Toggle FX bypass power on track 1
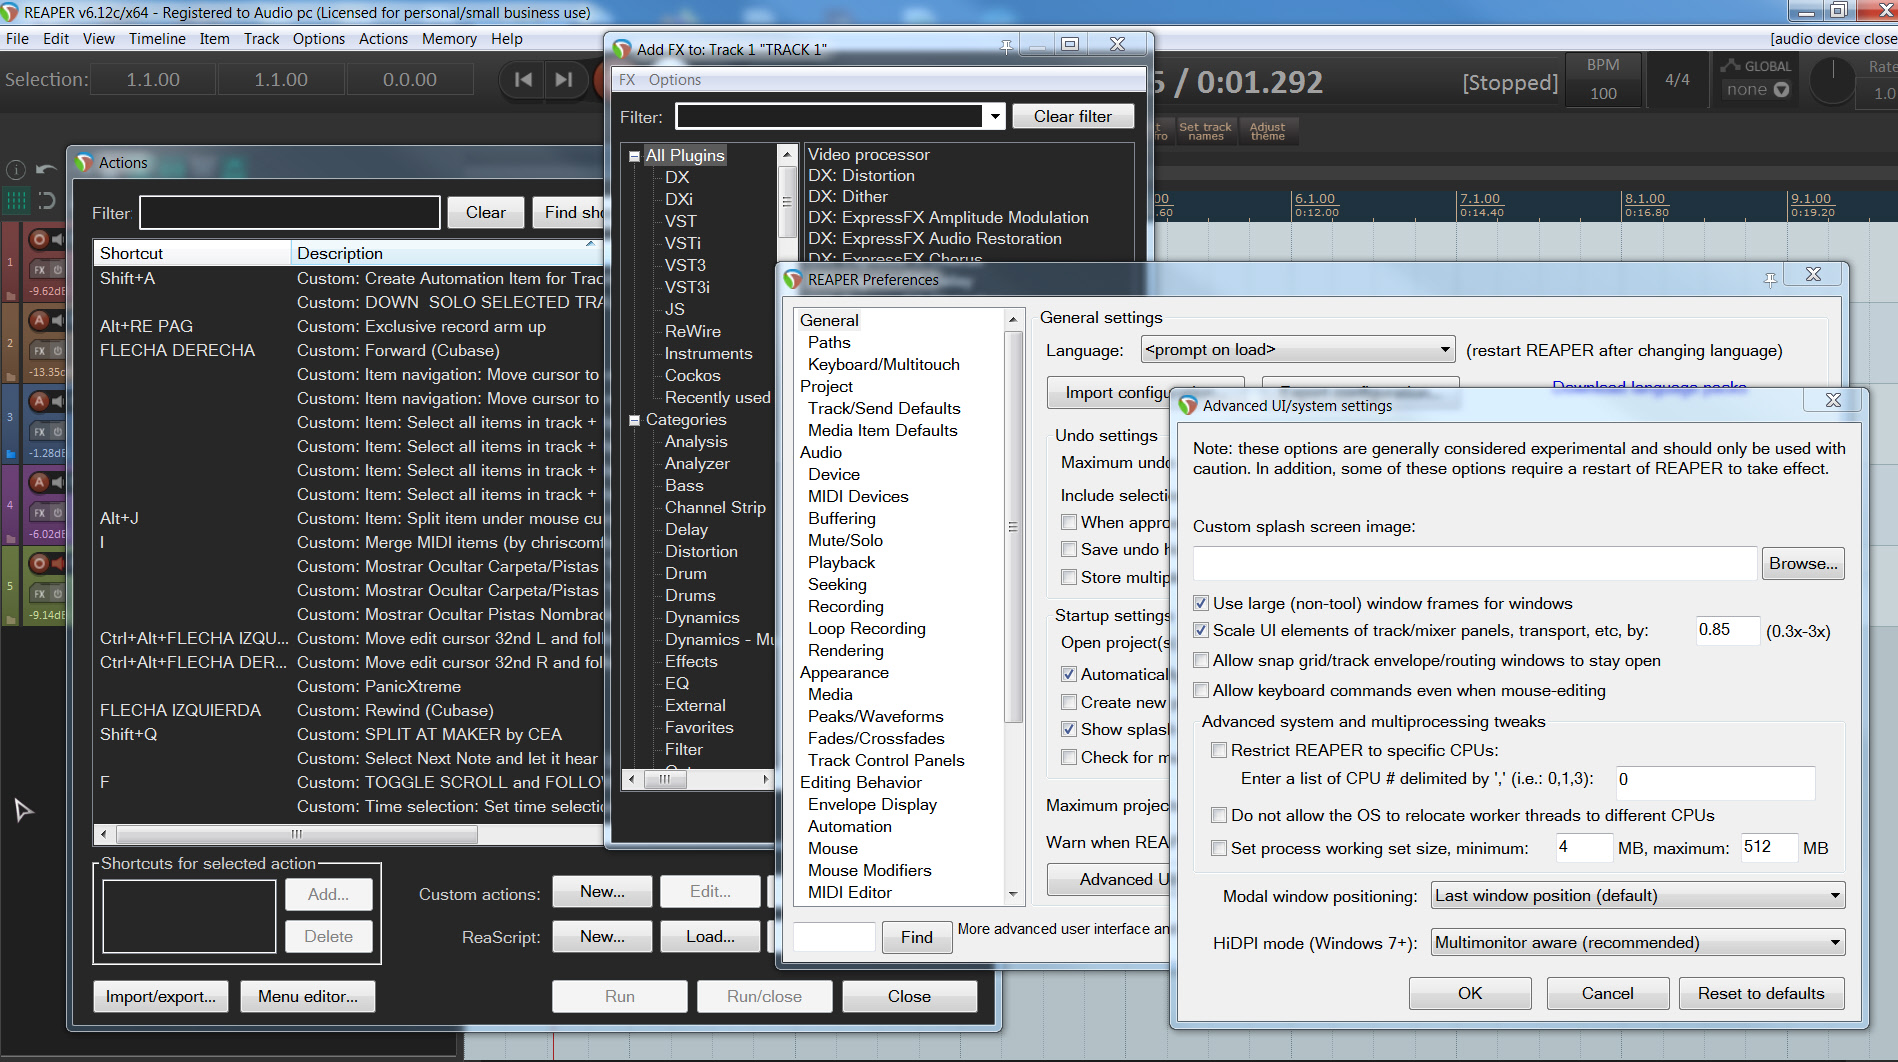 pyautogui.click(x=57, y=270)
